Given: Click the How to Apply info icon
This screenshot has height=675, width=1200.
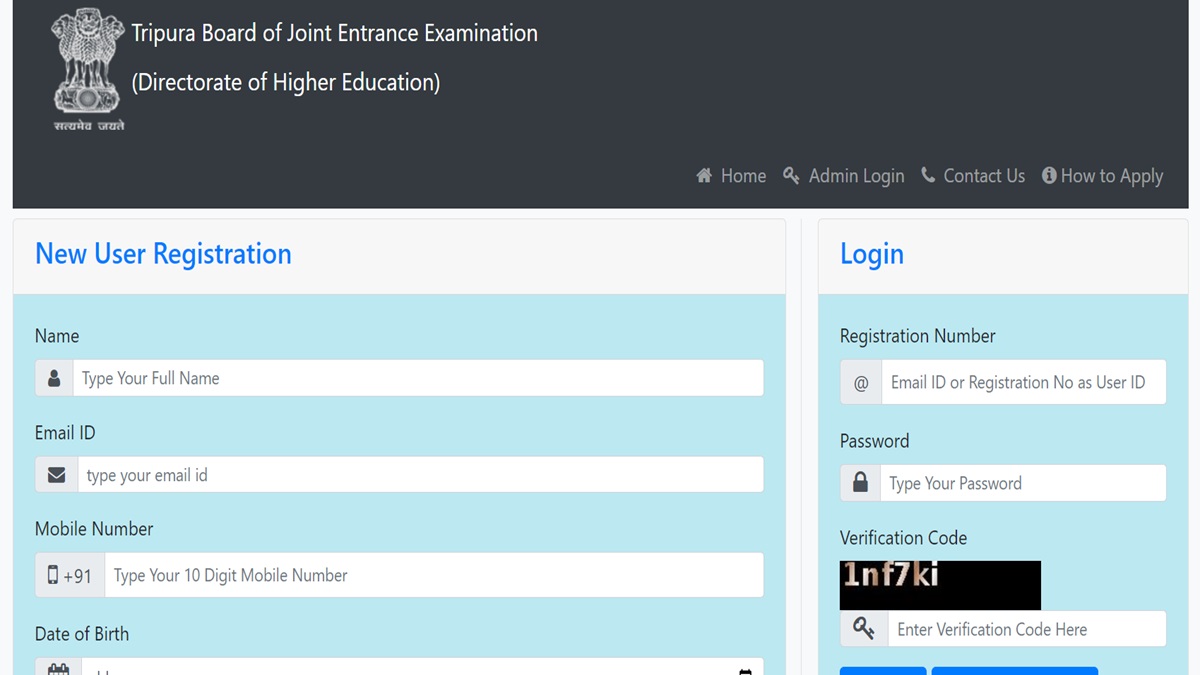Looking at the screenshot, I should (1049, 176).
